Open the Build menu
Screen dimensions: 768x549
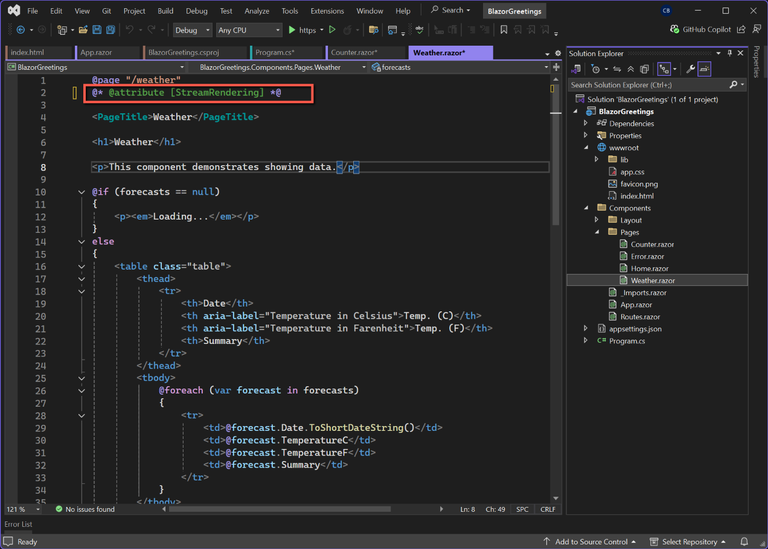(165, 11)
